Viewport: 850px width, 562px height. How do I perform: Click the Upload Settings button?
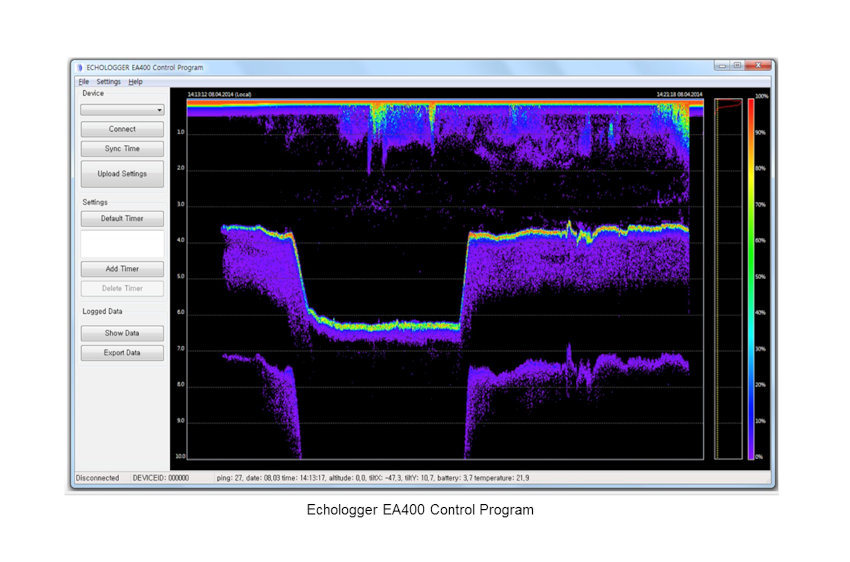[122, 174]
